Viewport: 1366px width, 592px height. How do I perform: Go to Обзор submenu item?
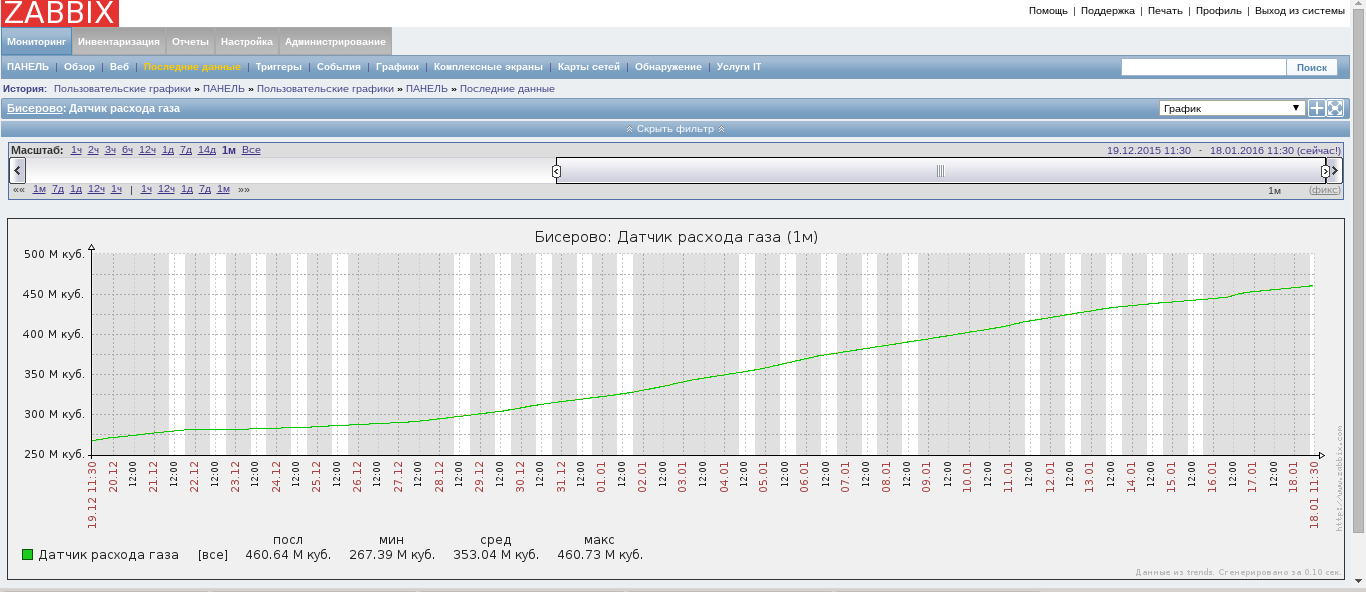click(80, 67)
